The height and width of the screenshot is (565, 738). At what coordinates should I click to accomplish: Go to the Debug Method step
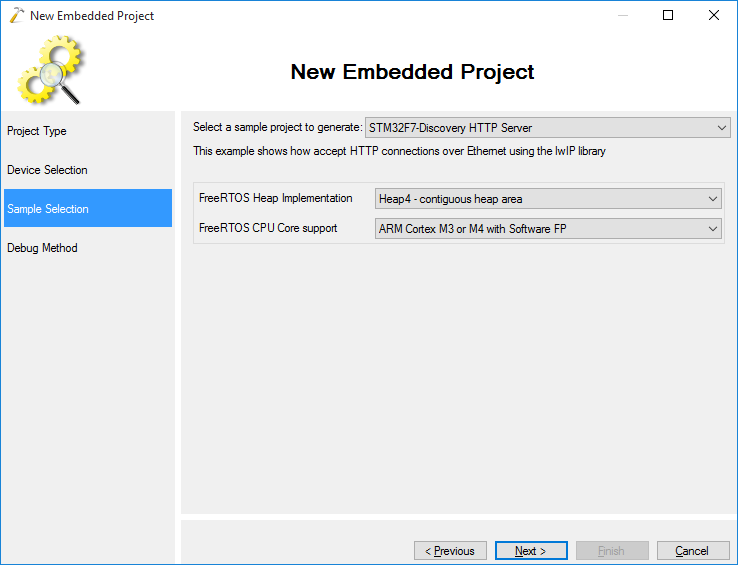click(x=42, y=248)
